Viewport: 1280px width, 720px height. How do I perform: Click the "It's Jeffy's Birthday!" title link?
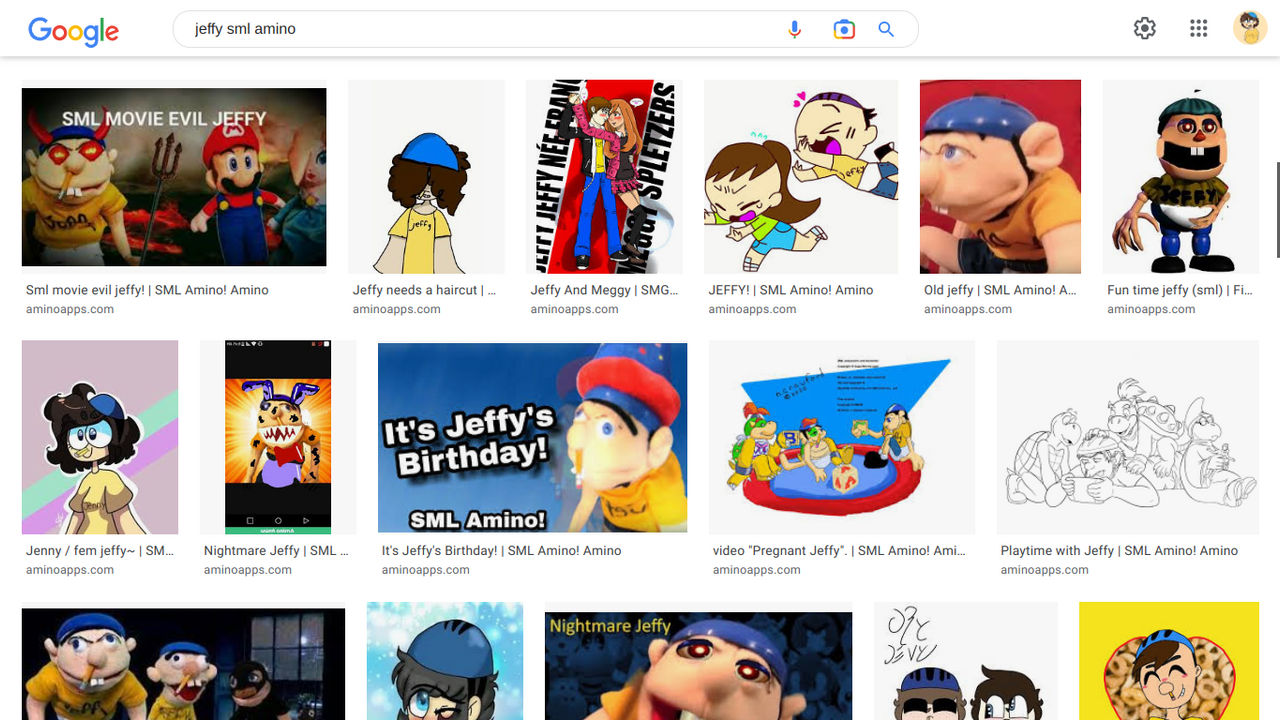tap(501, 551)
